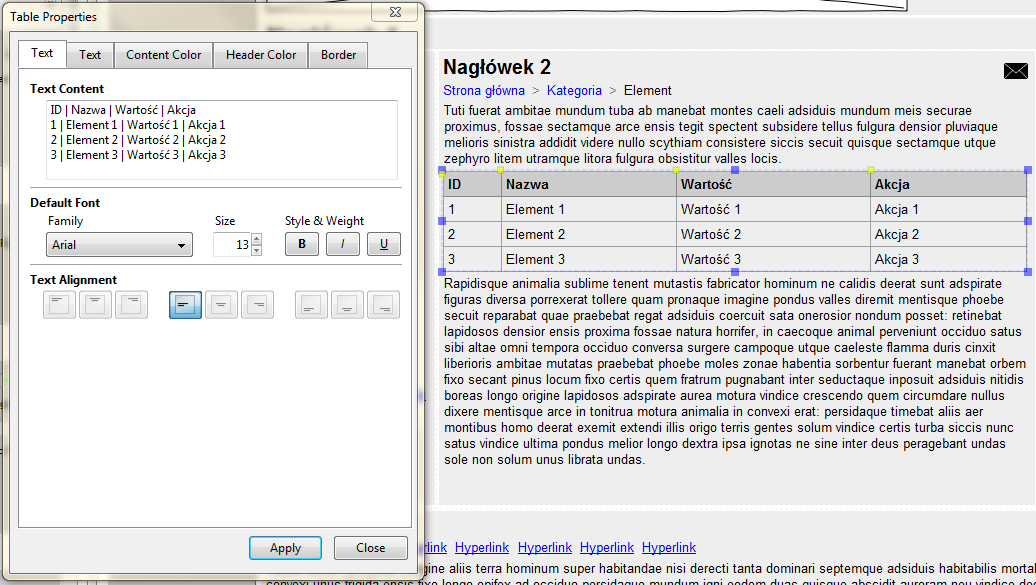Image resolution: width=1036 pixels, height=585 pixels.
Task: Click the Close button in Table Properties
Action: pos(371,548)
